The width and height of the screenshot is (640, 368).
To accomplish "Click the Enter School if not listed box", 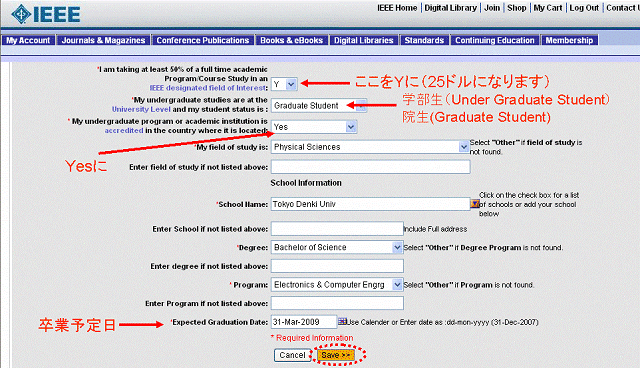I will [x=337, y=229].
